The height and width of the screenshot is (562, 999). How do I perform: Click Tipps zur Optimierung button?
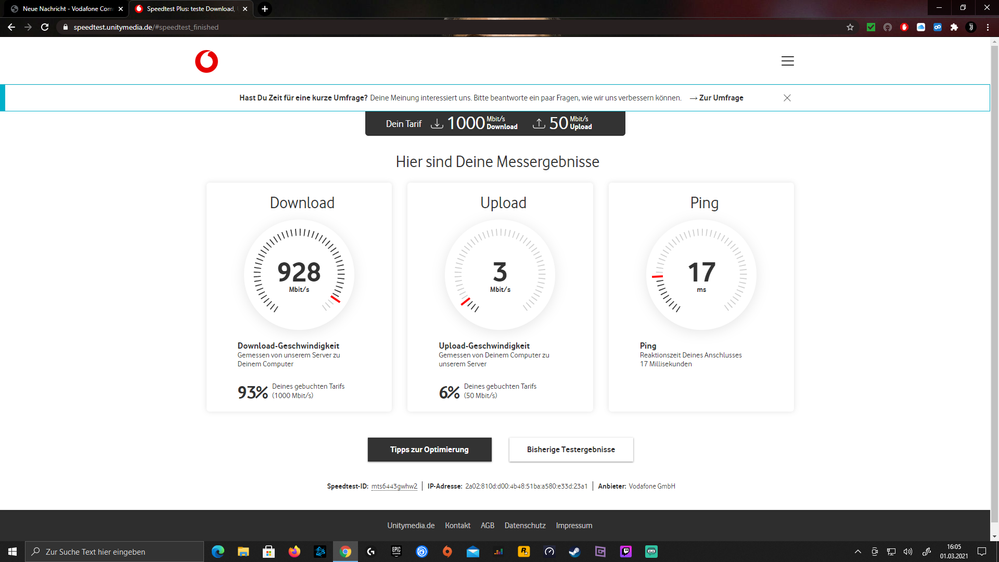[x=429, y=449]
